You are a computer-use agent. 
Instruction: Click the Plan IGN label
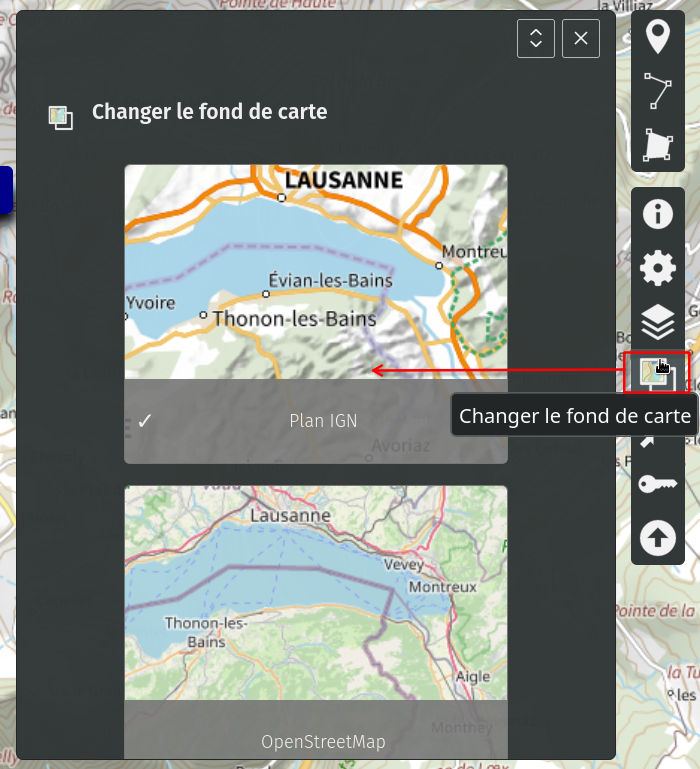click(323, 421)
